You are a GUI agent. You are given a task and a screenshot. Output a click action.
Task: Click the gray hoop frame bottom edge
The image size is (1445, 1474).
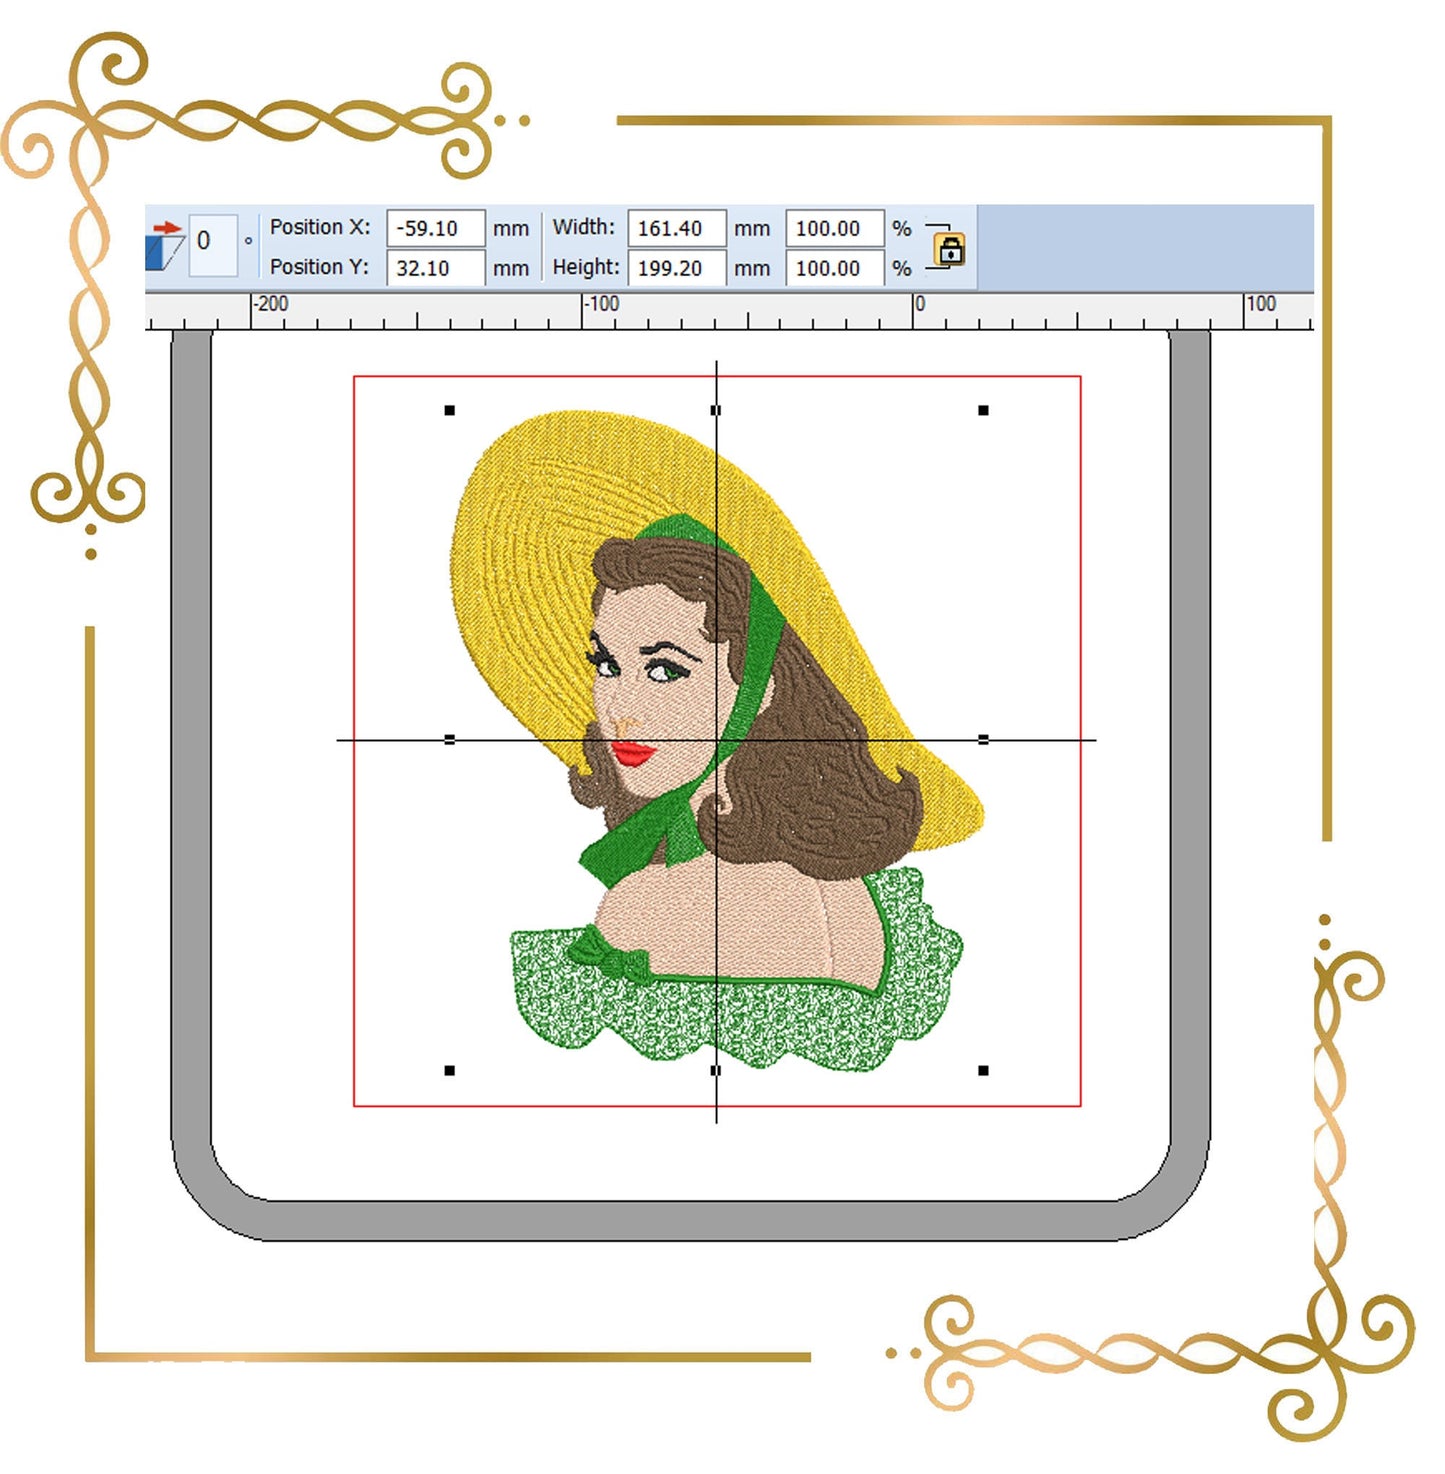click(x=690, y=1221)
